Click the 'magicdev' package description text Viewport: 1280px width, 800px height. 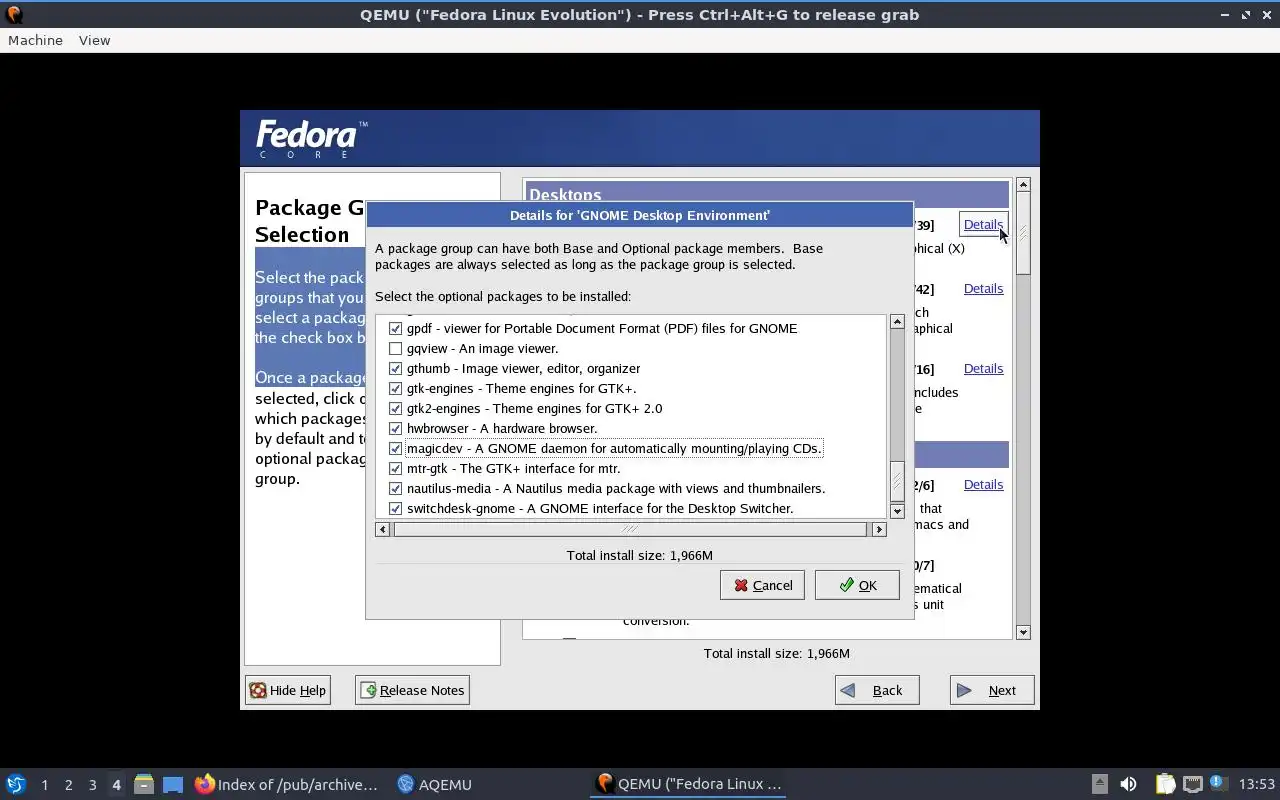pyautogui.click(x=614, y=448)
